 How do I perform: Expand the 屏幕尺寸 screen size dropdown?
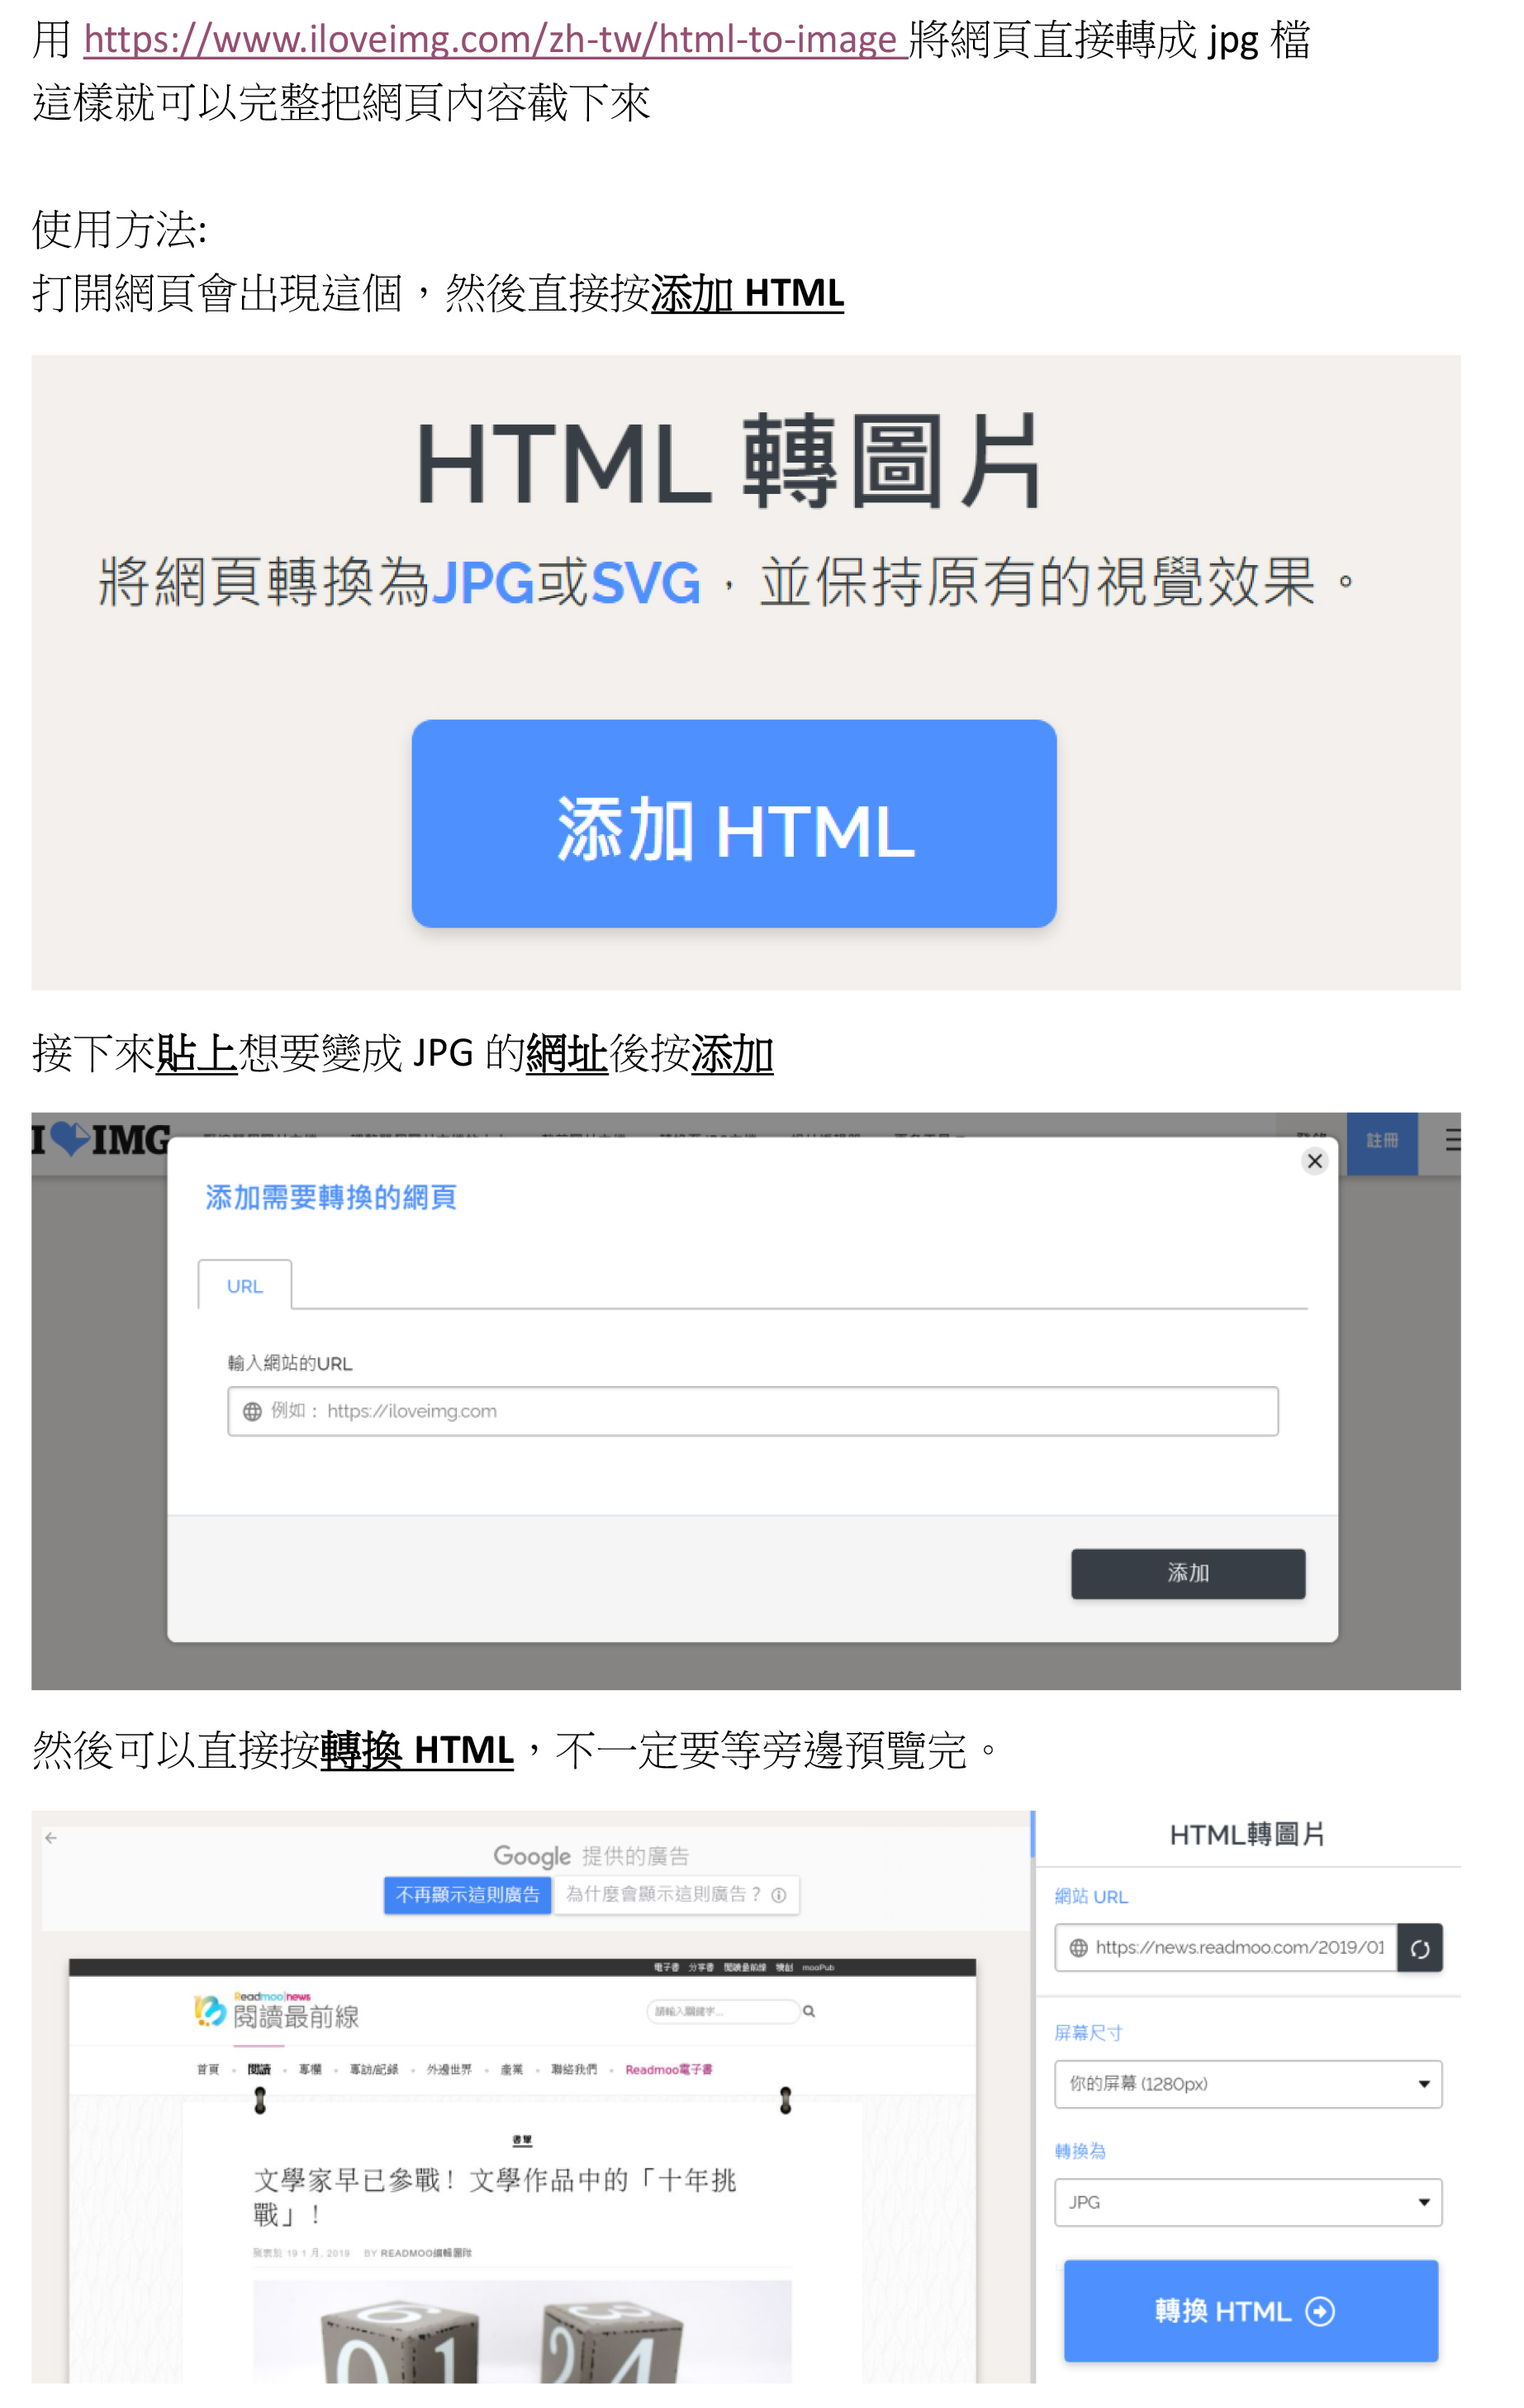(x=1248, y=2084)
